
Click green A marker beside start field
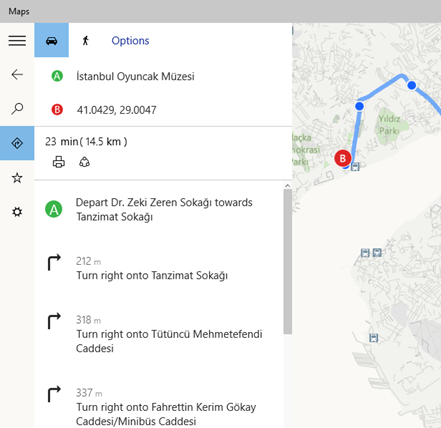tap(57, 76)
